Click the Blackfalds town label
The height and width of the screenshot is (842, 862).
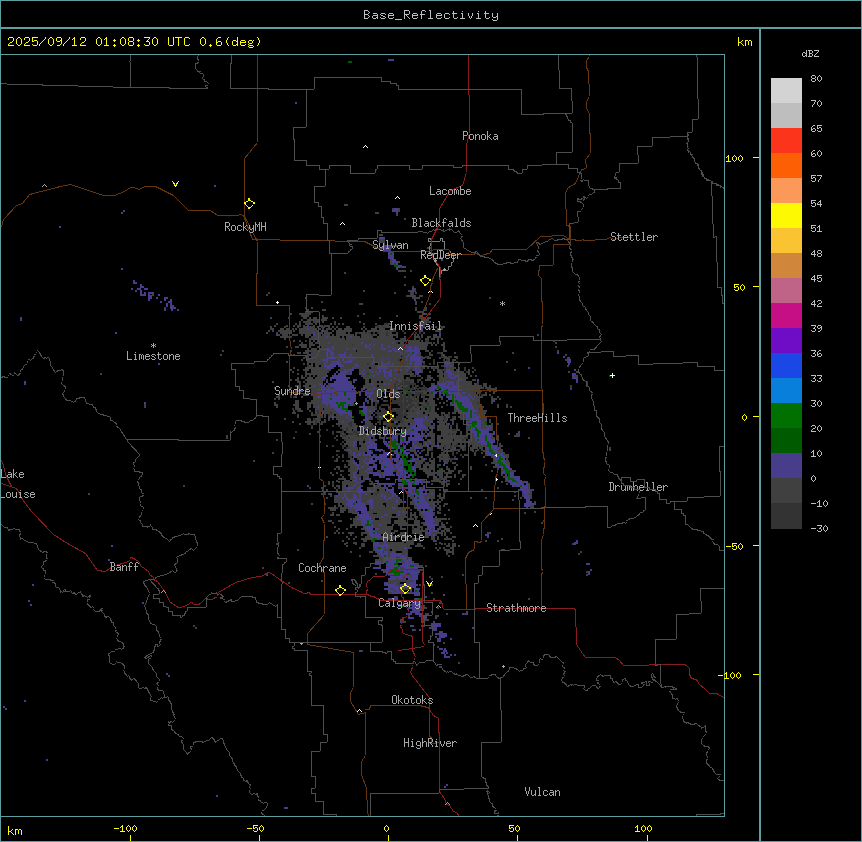(441, 223)
